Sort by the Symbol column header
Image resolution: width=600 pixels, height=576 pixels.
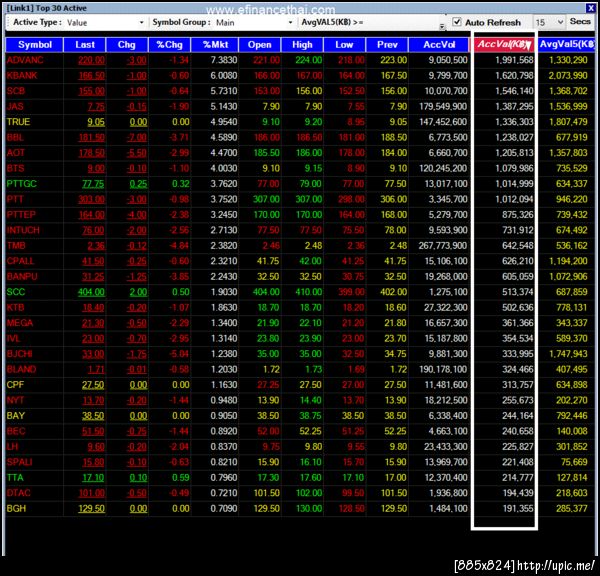click(34, 45)
